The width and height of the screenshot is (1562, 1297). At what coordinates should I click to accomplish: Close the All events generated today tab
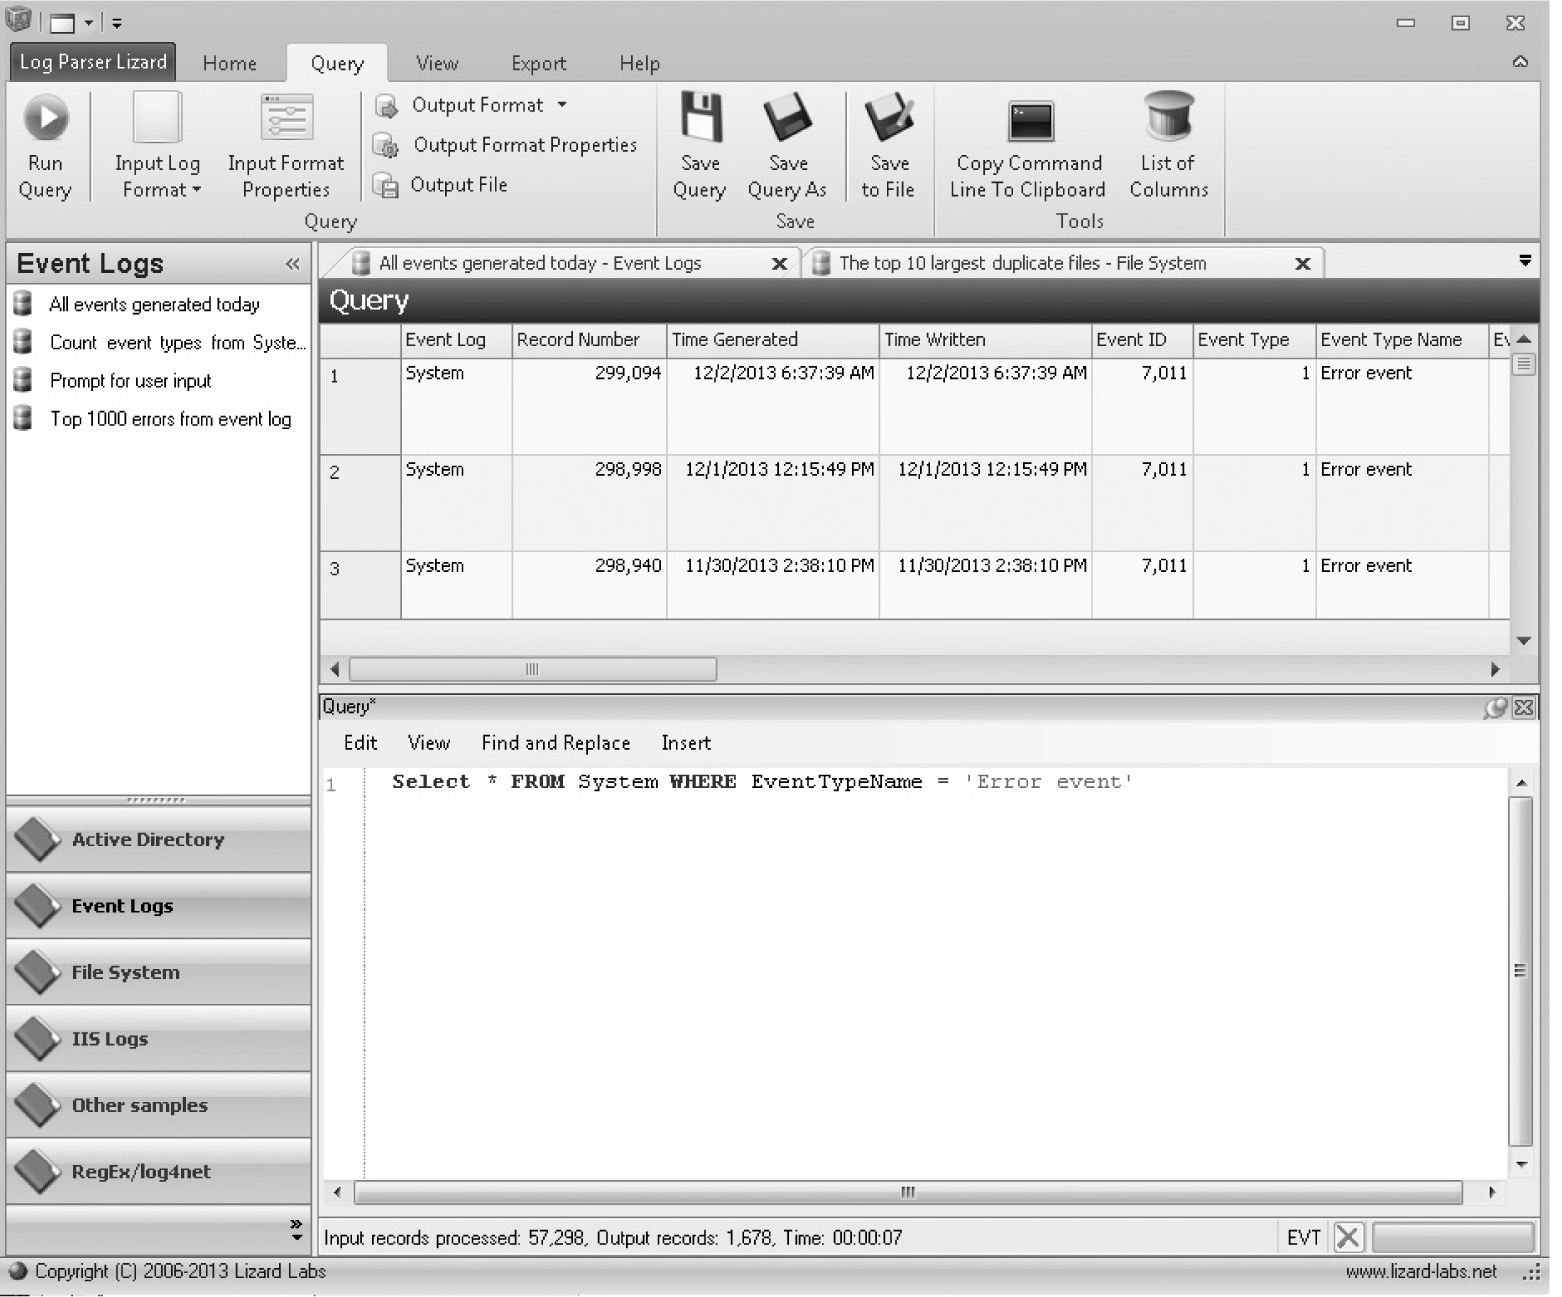point(780,264)
